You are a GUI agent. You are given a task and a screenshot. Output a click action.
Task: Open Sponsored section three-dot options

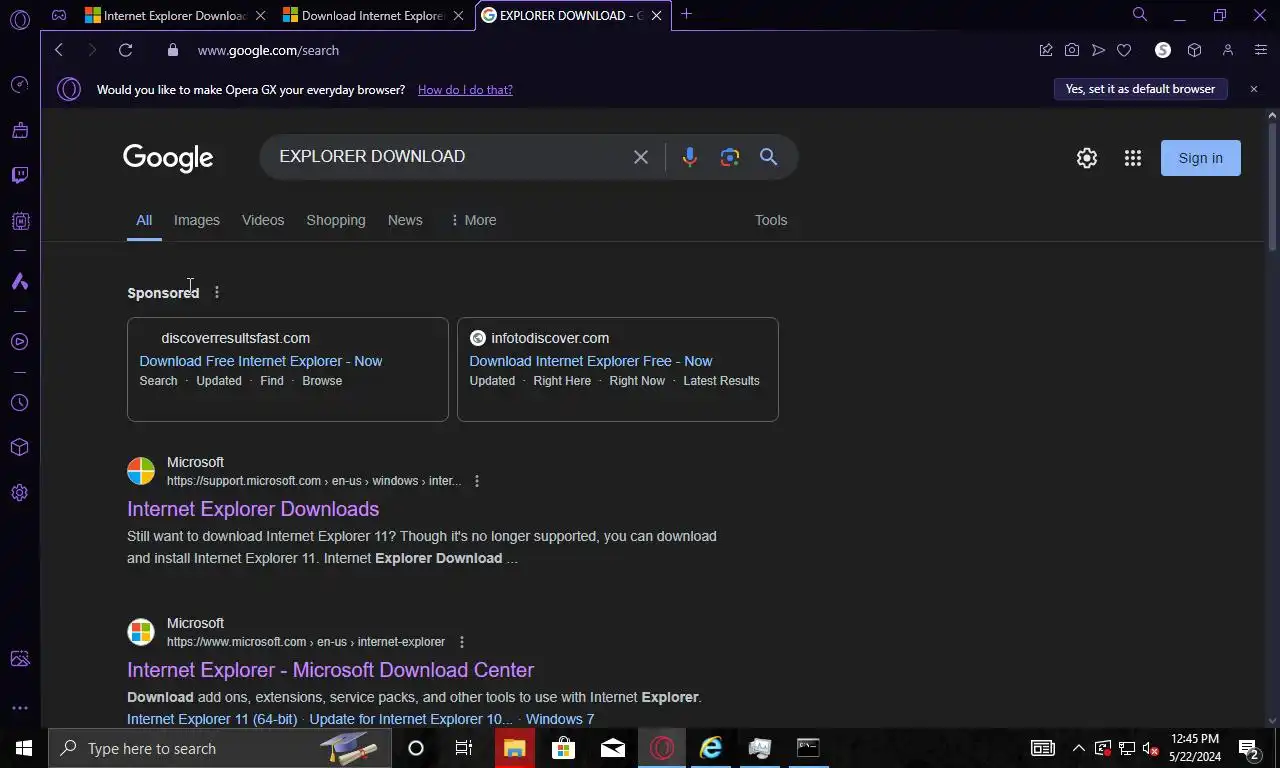point(217,292)
